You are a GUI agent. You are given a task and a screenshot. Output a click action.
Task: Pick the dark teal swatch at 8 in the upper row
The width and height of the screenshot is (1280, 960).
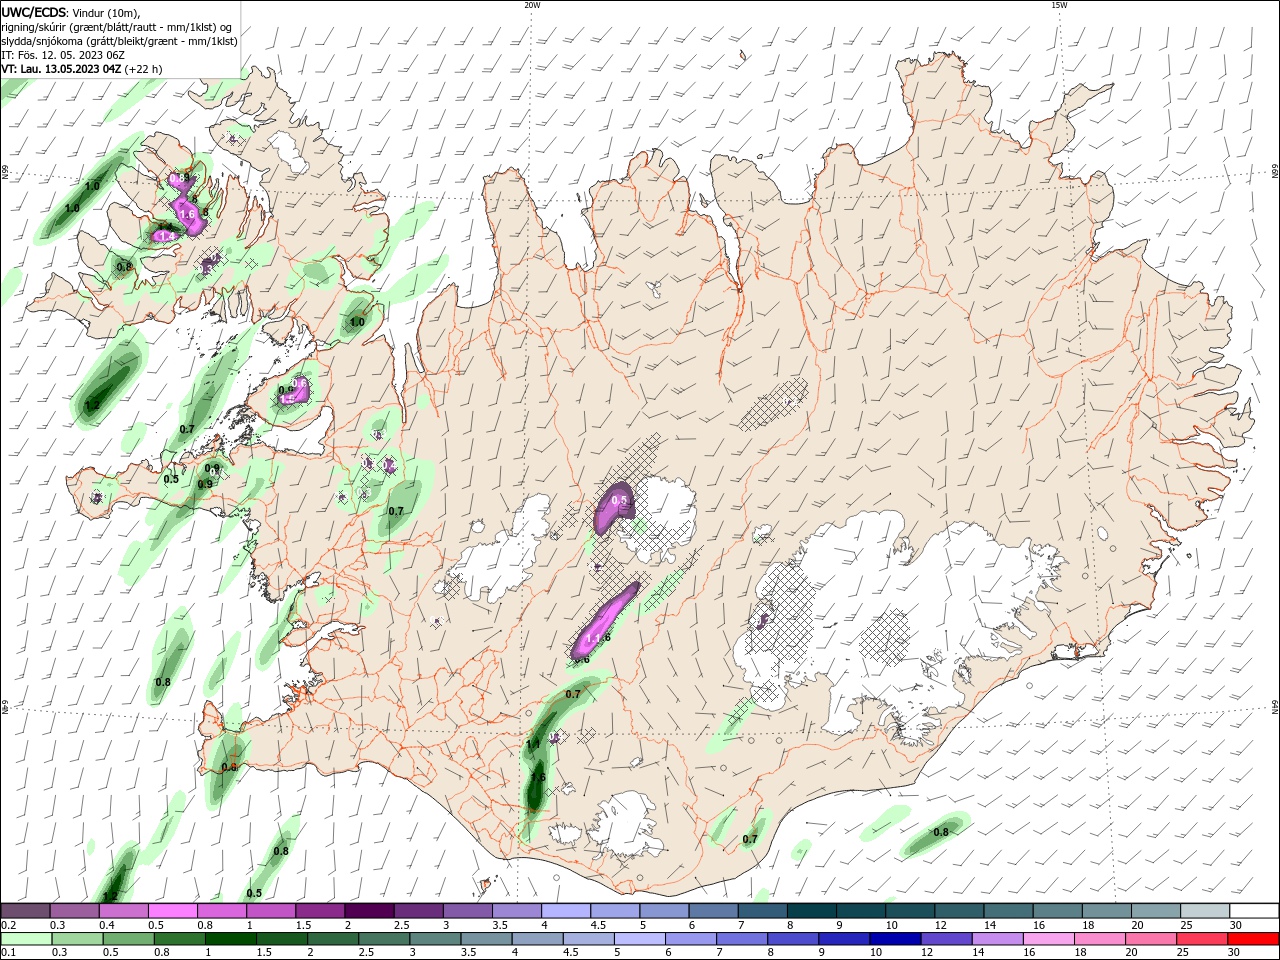point(812,910)
